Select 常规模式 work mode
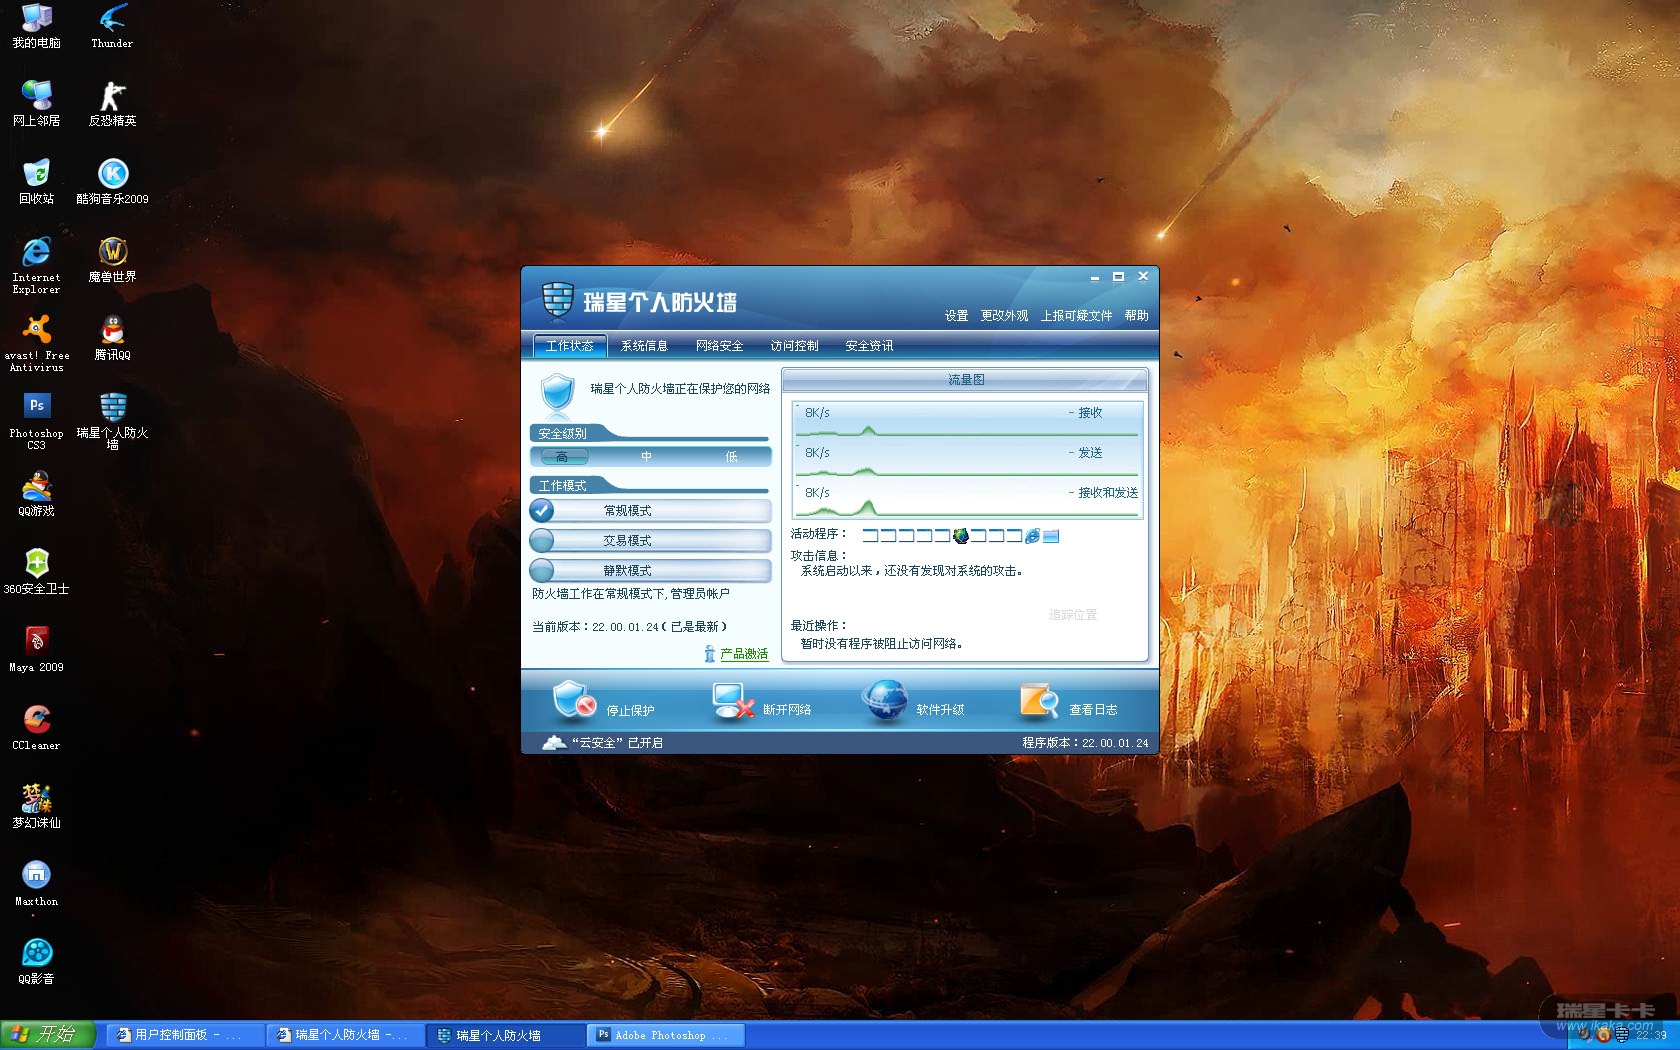The height and width of the screenshot is (1050, 1680). pos(650,511)
